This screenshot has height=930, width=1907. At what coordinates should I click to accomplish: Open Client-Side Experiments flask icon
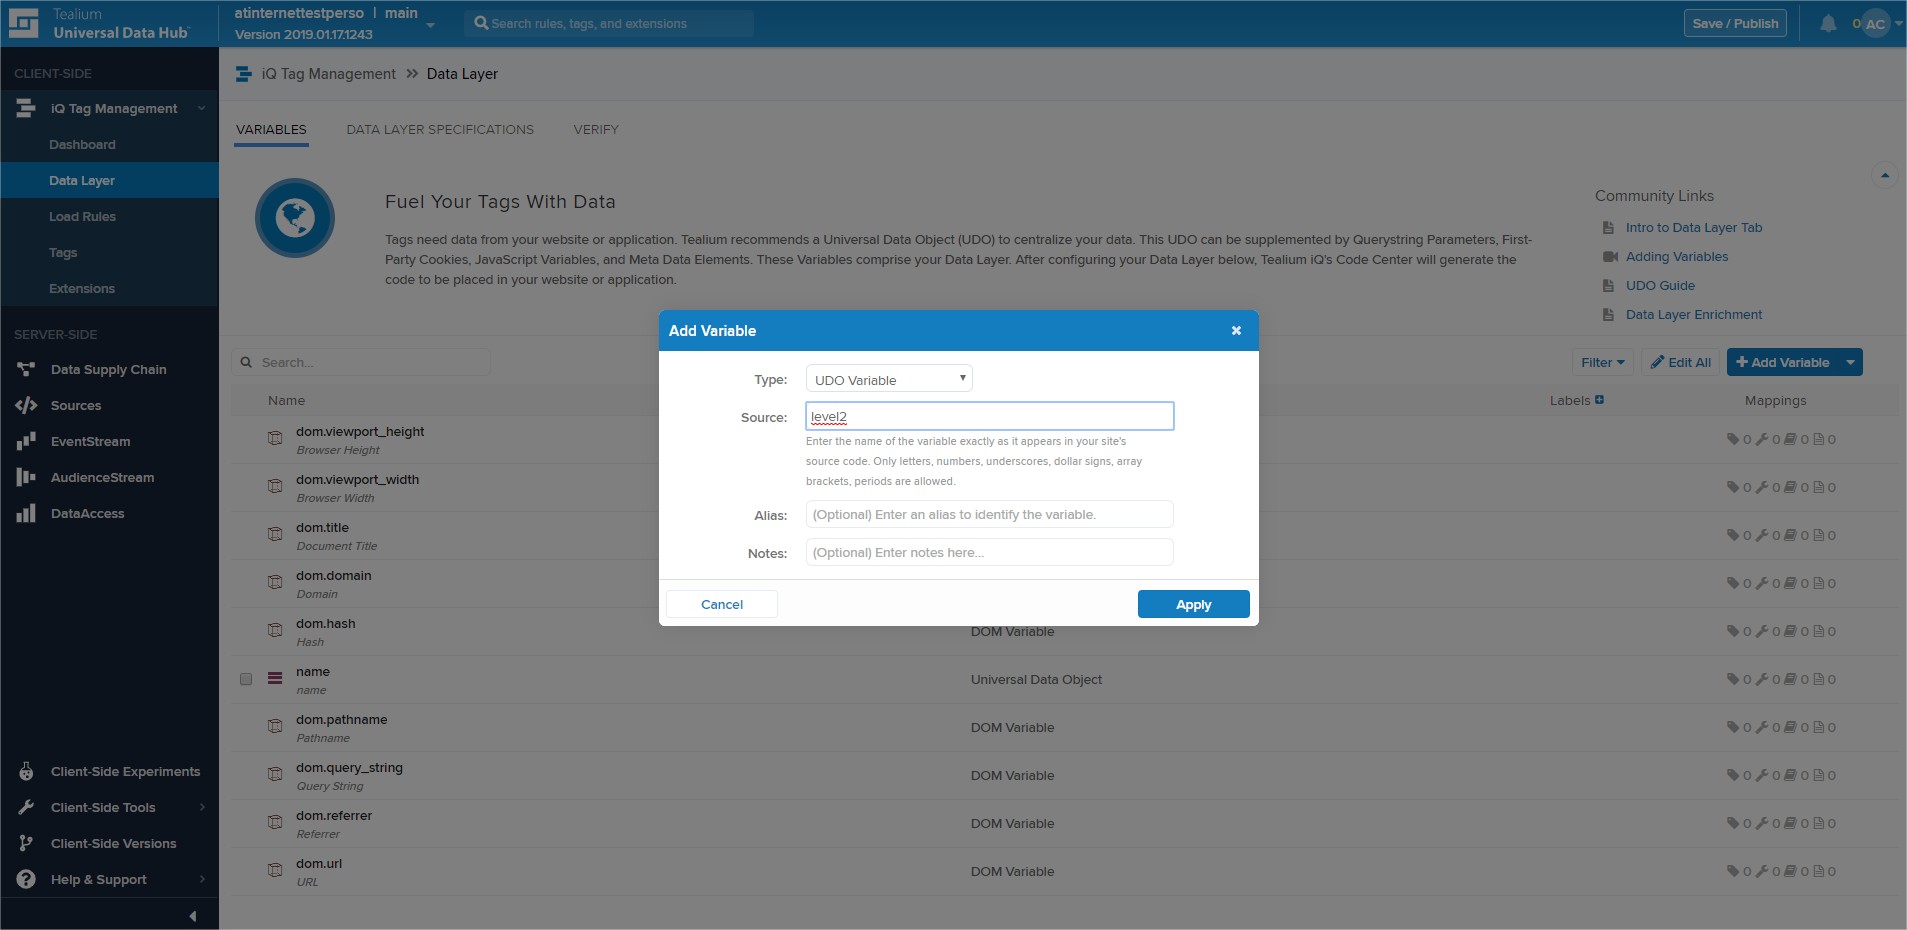pos(26,772)
